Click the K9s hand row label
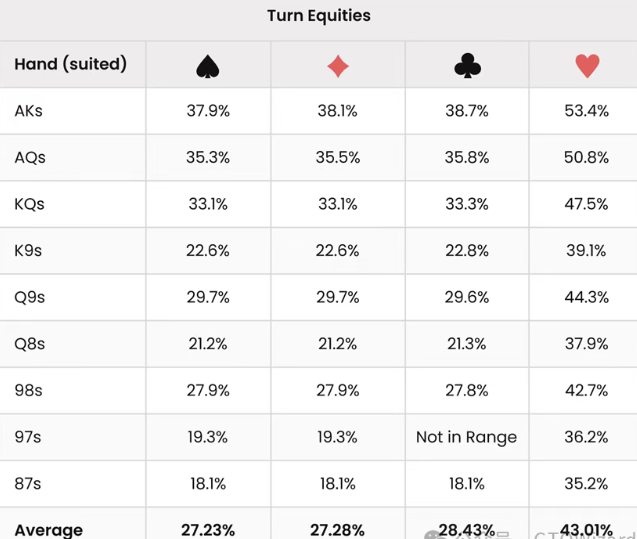Viewport: 637px width, 539px height. point(29,251)
